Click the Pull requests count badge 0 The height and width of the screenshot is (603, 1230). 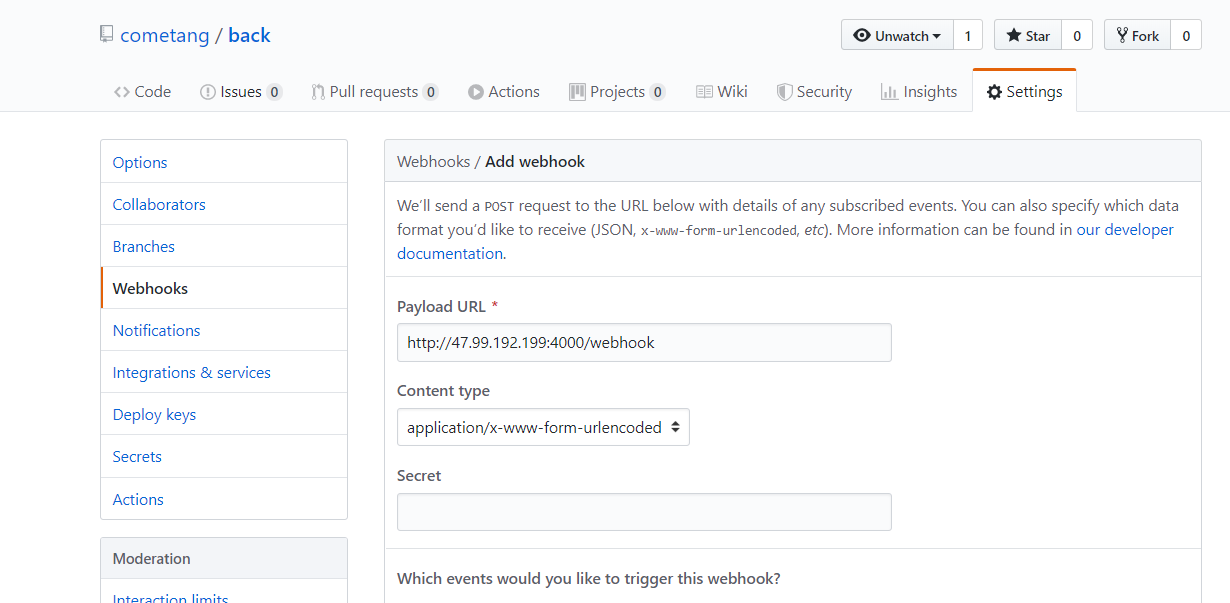click(430, 92)
